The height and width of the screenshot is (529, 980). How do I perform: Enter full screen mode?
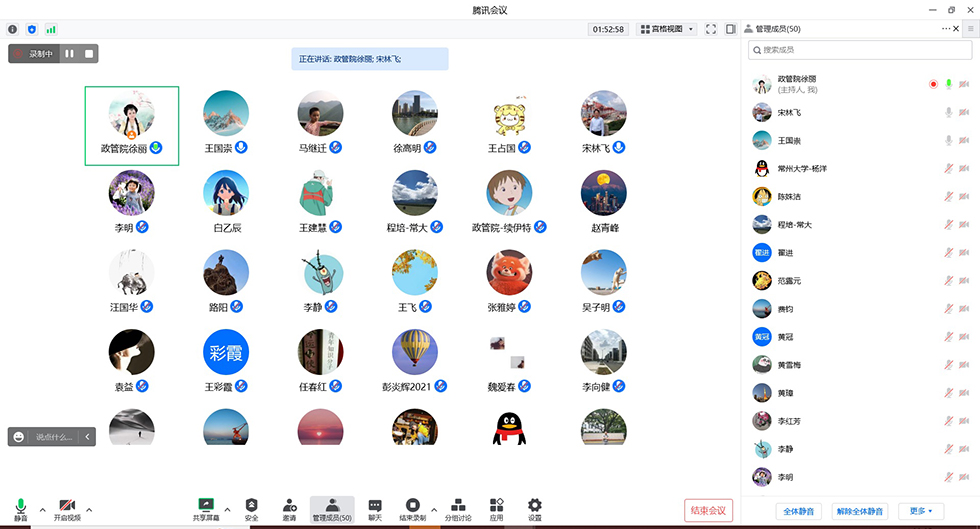[711, 30]
